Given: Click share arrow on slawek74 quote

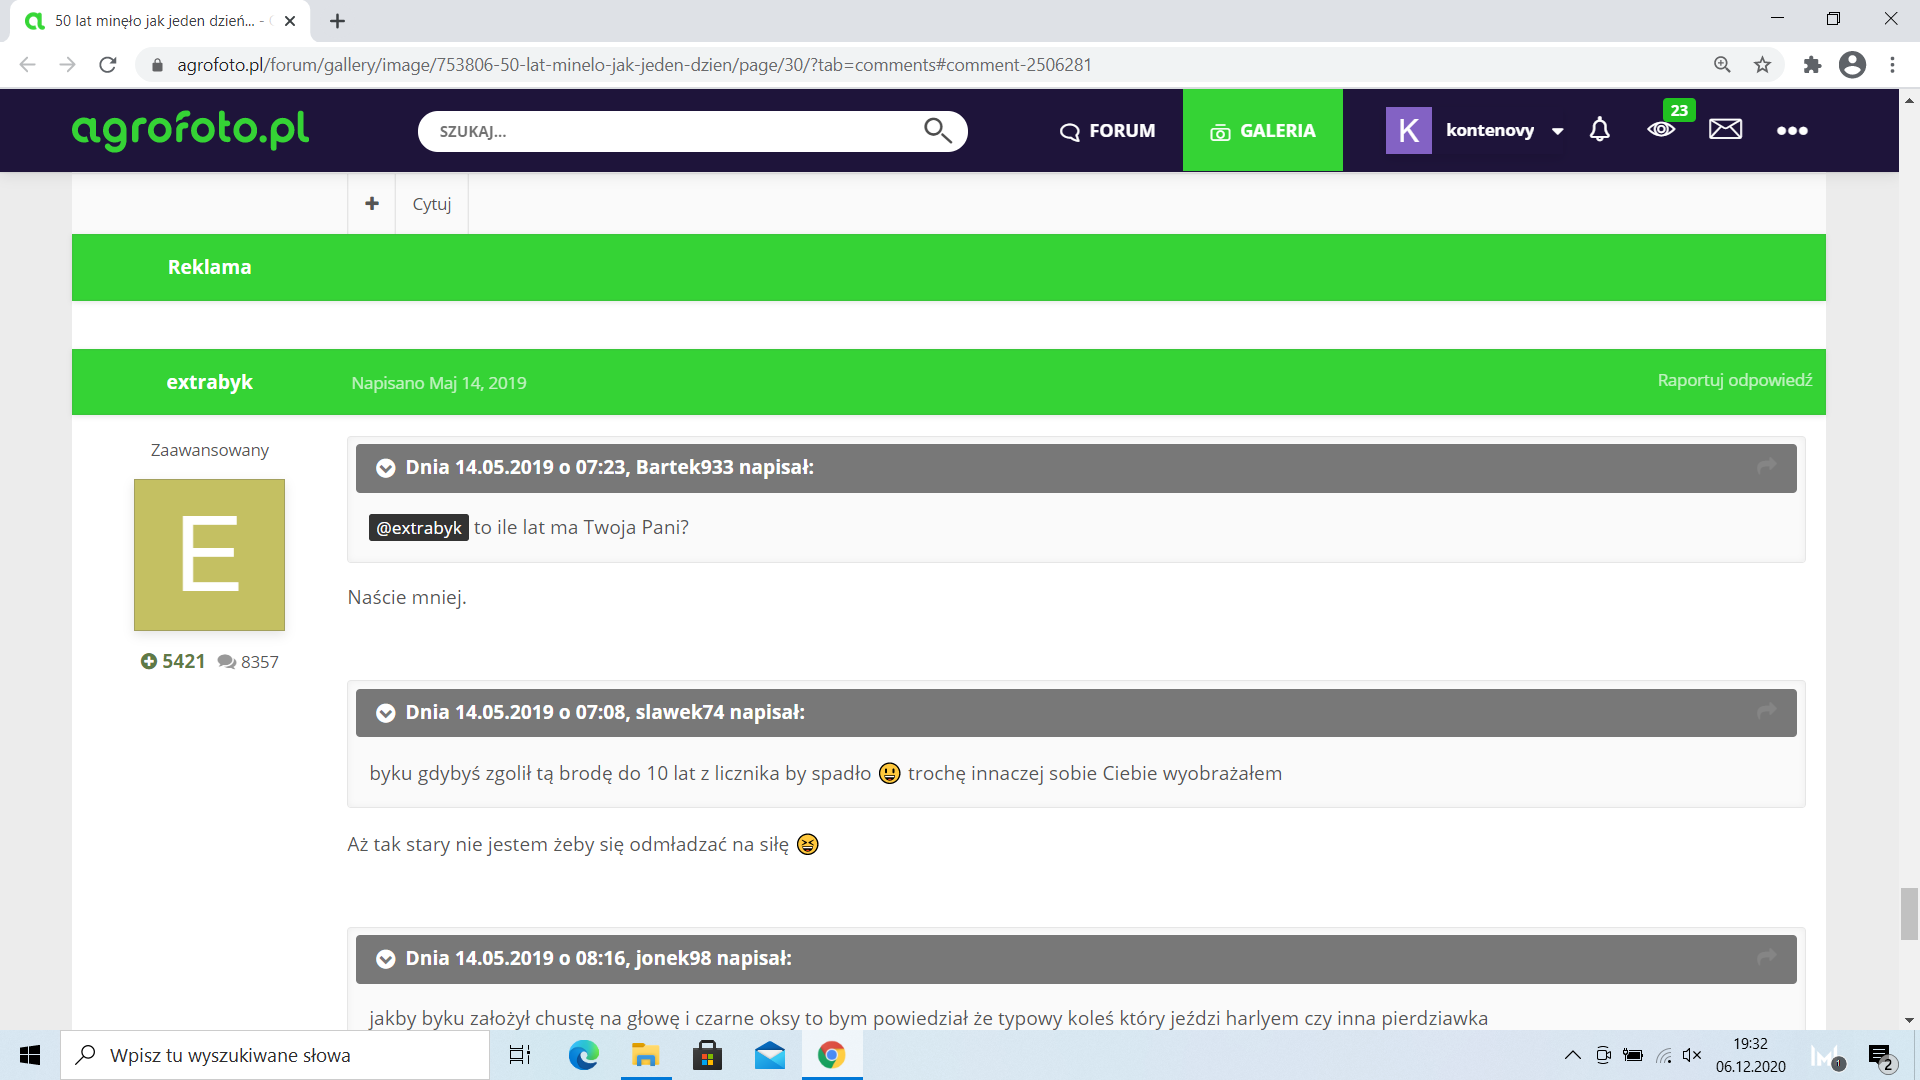Looking at the screenshot, I should point(1766,711).
